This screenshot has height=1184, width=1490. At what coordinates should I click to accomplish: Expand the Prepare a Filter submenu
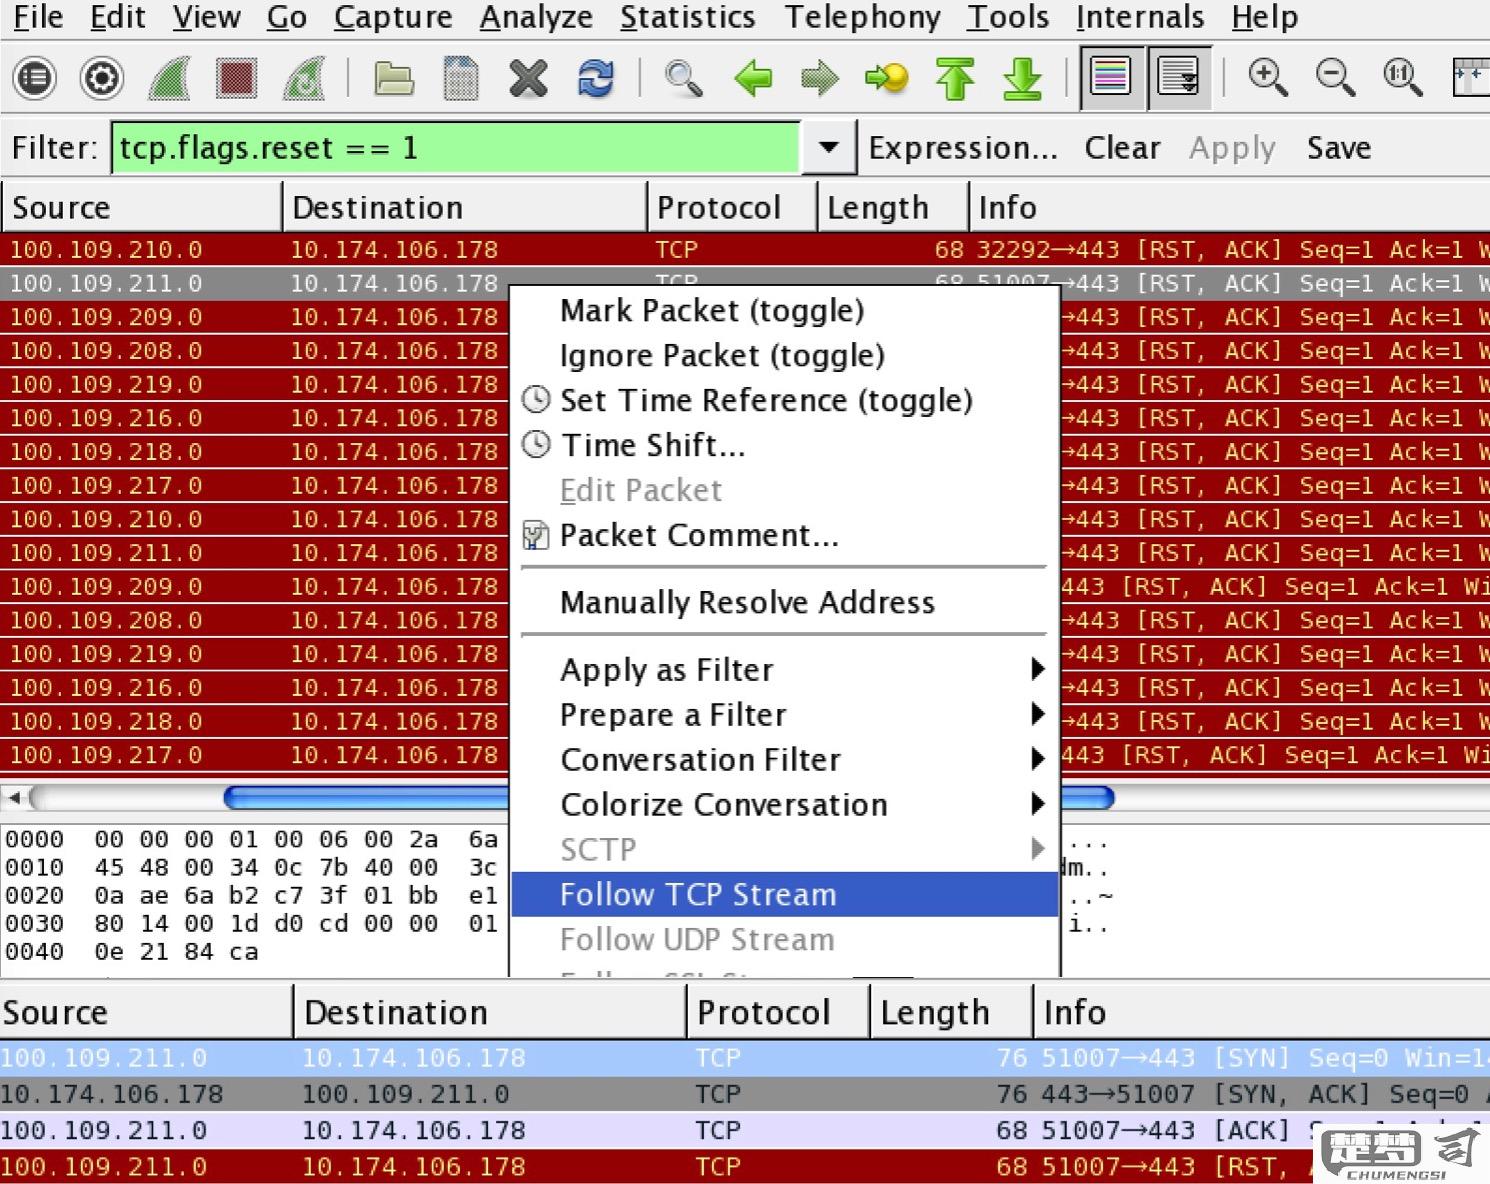click(x=785, y=714)
